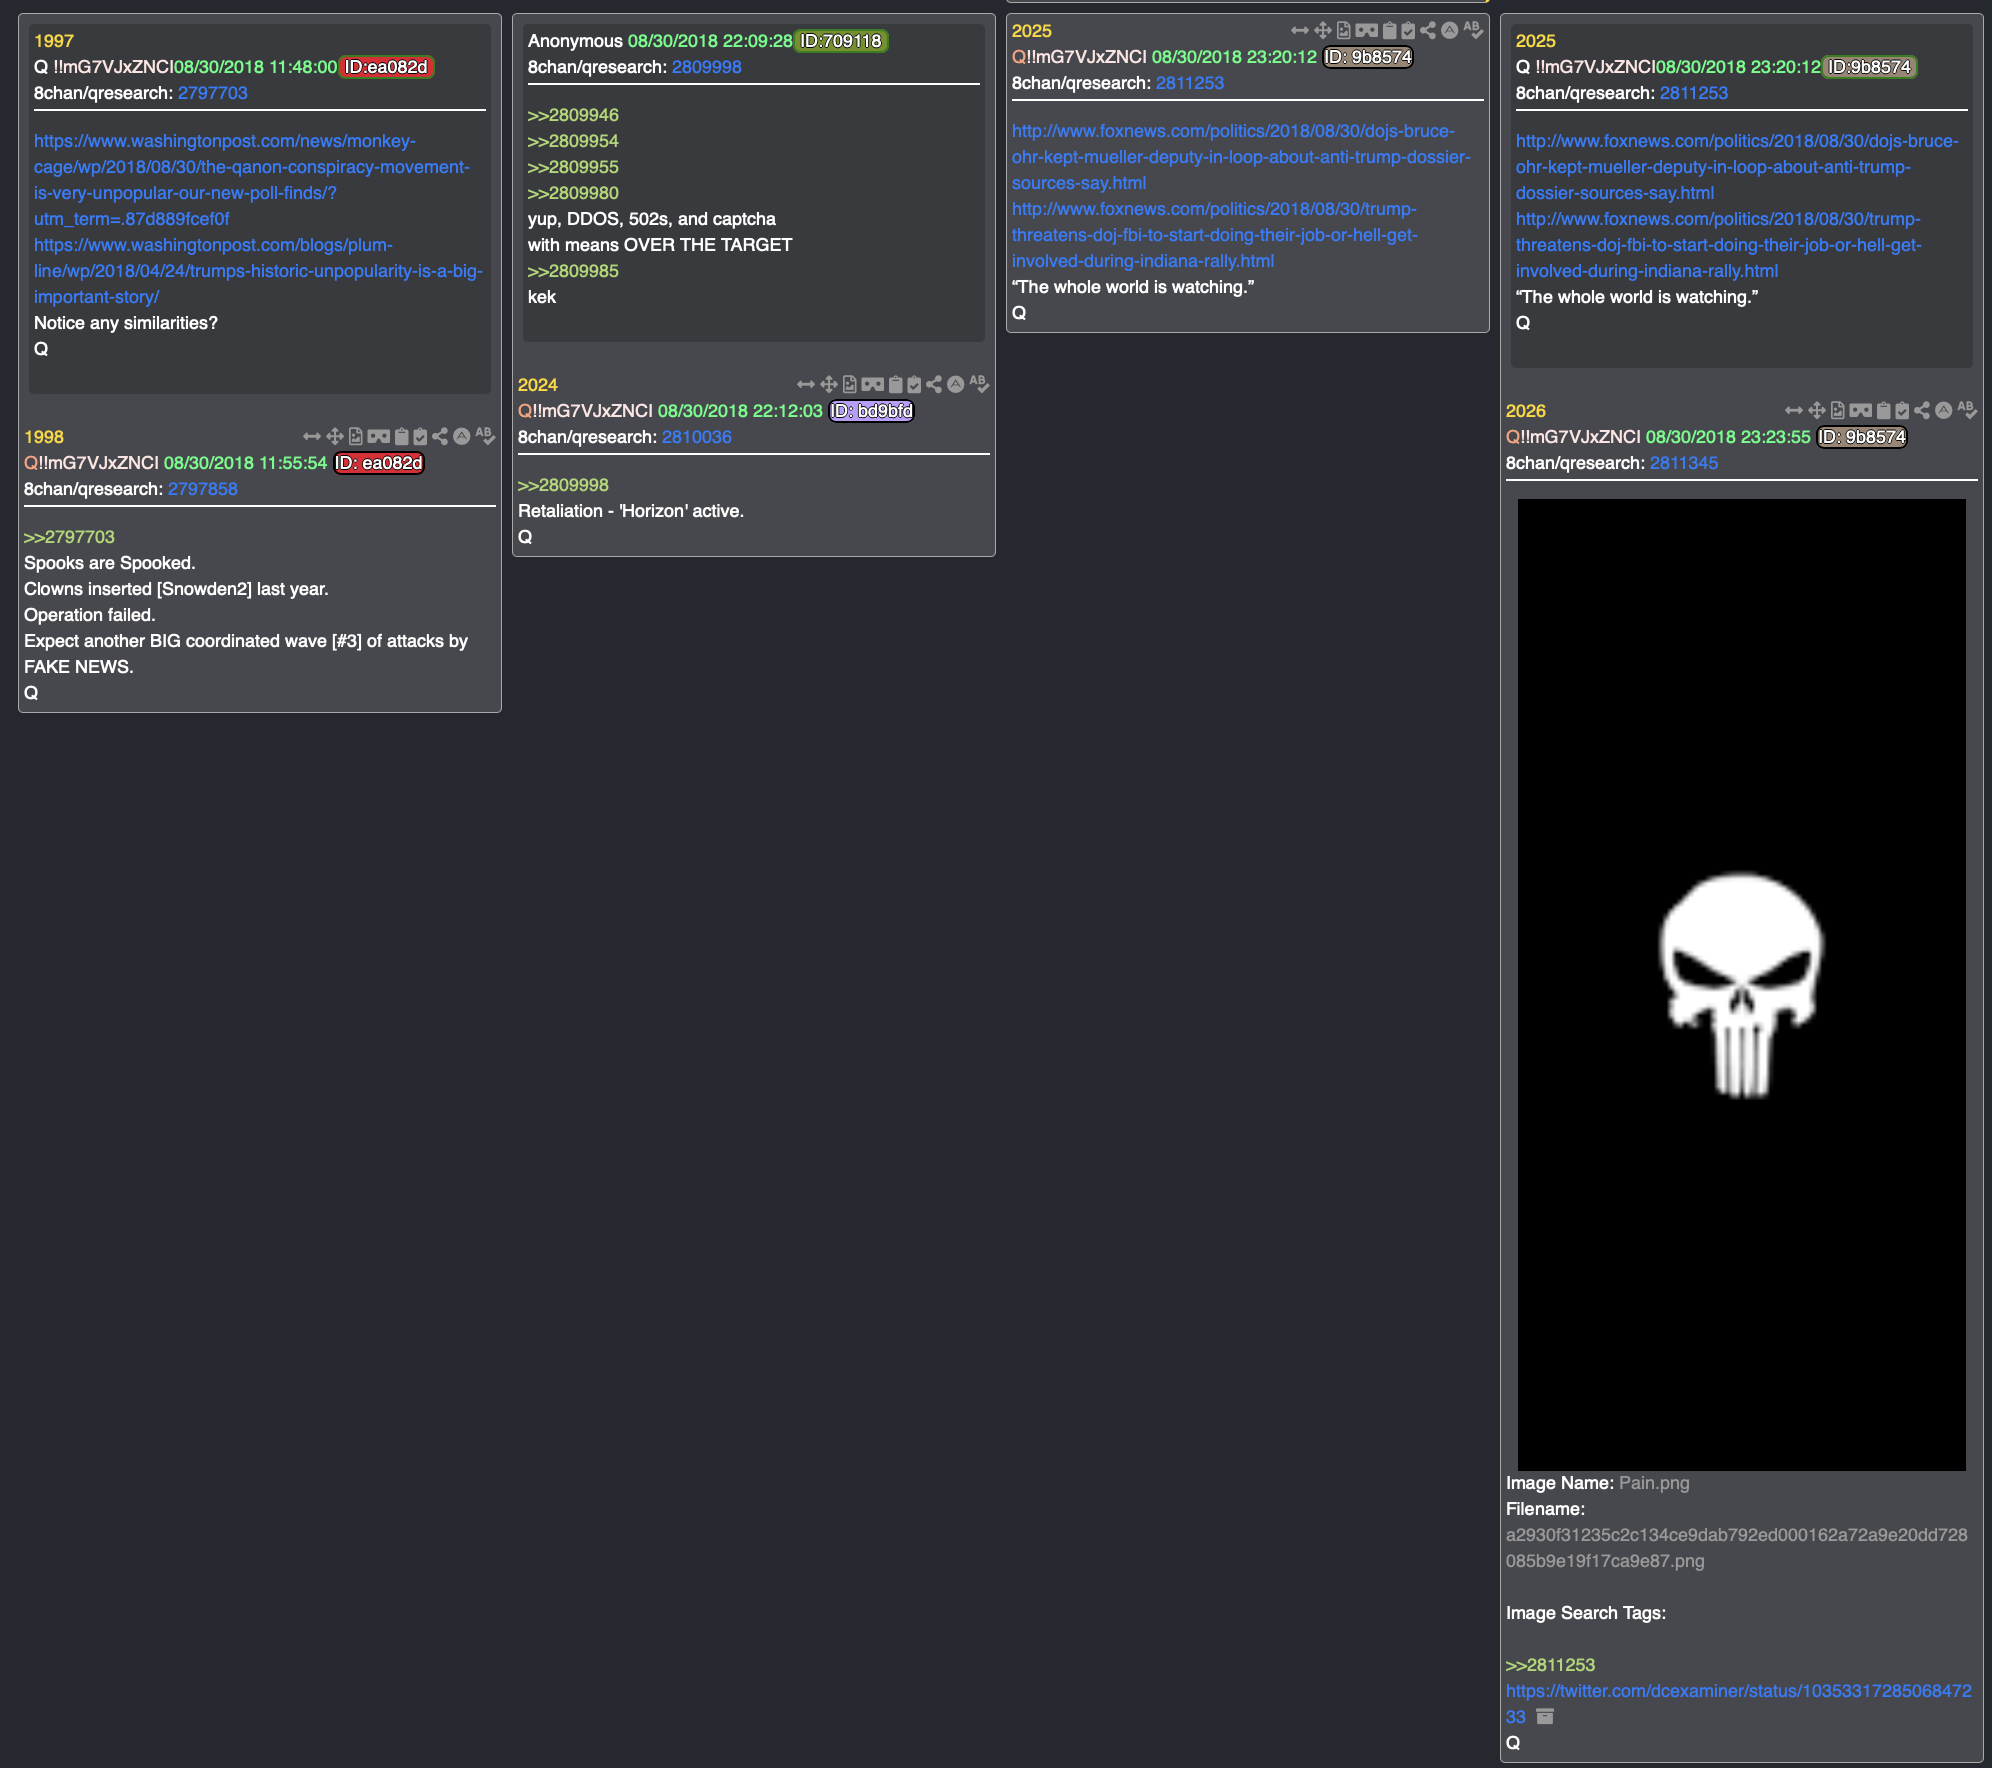Click the clipboard icon on post 2026
1992x1768 pixels.
point(1884,411)
